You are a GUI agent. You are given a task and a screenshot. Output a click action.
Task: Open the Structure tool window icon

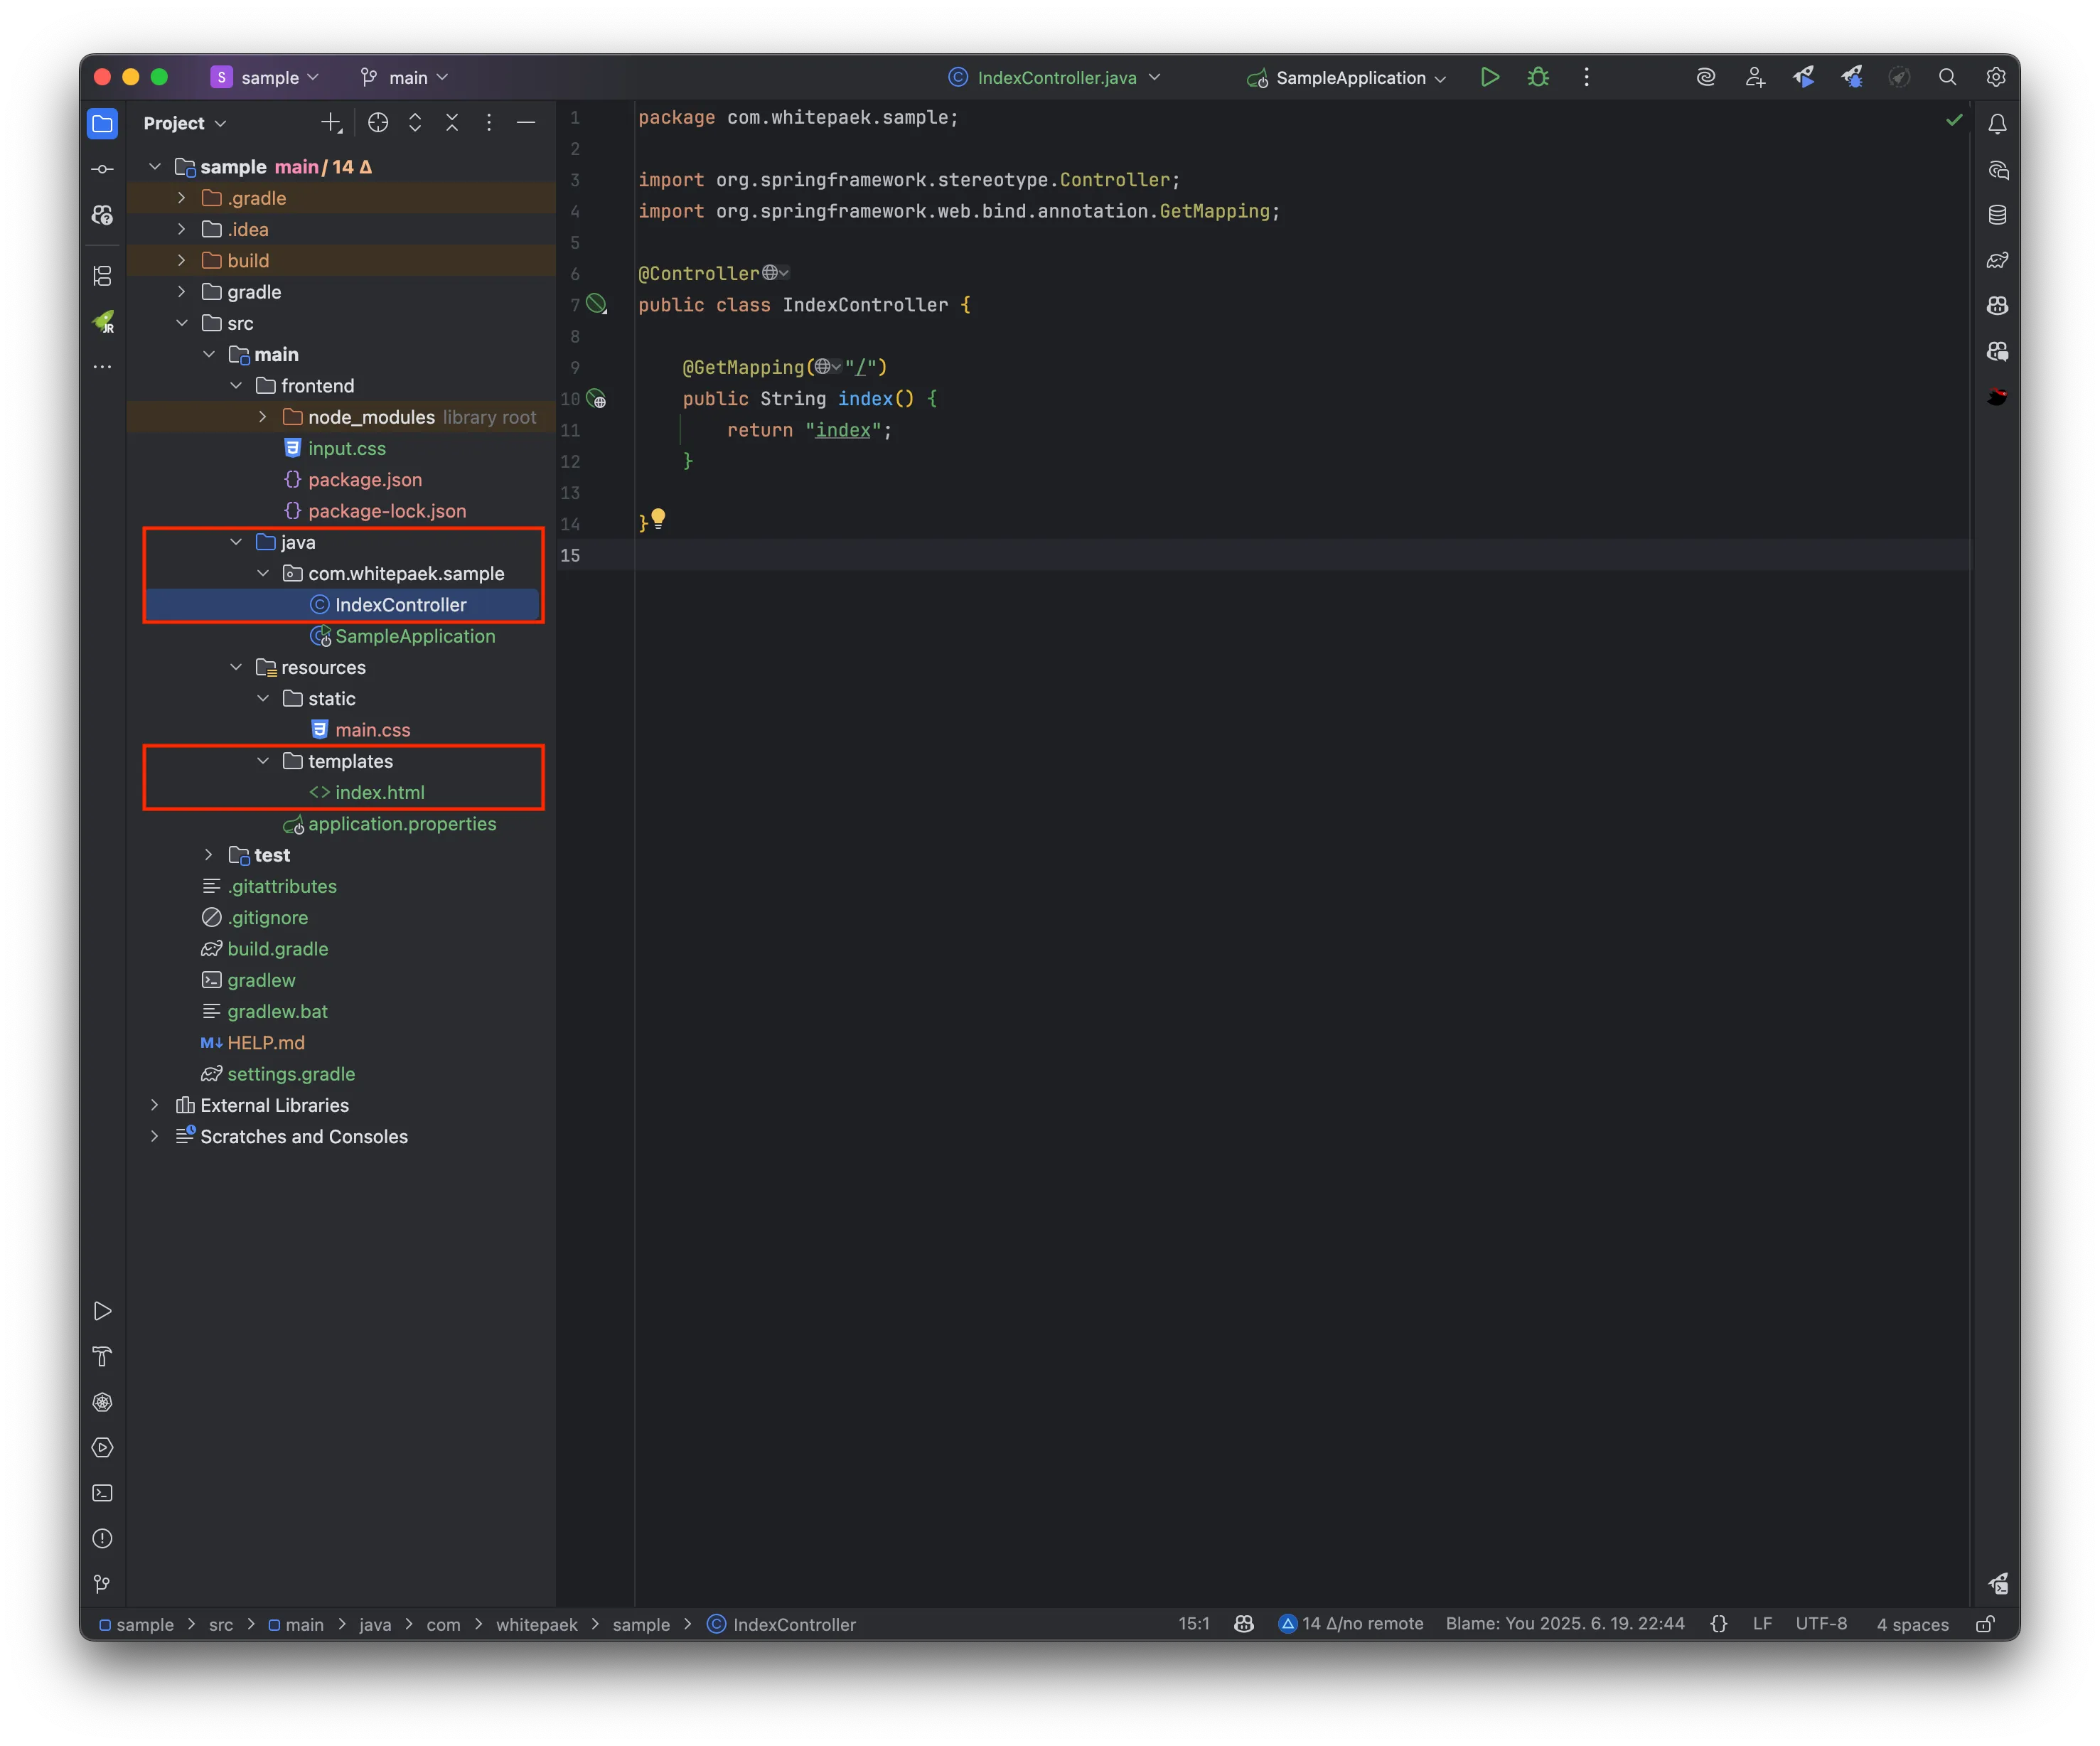pos(102,275)
